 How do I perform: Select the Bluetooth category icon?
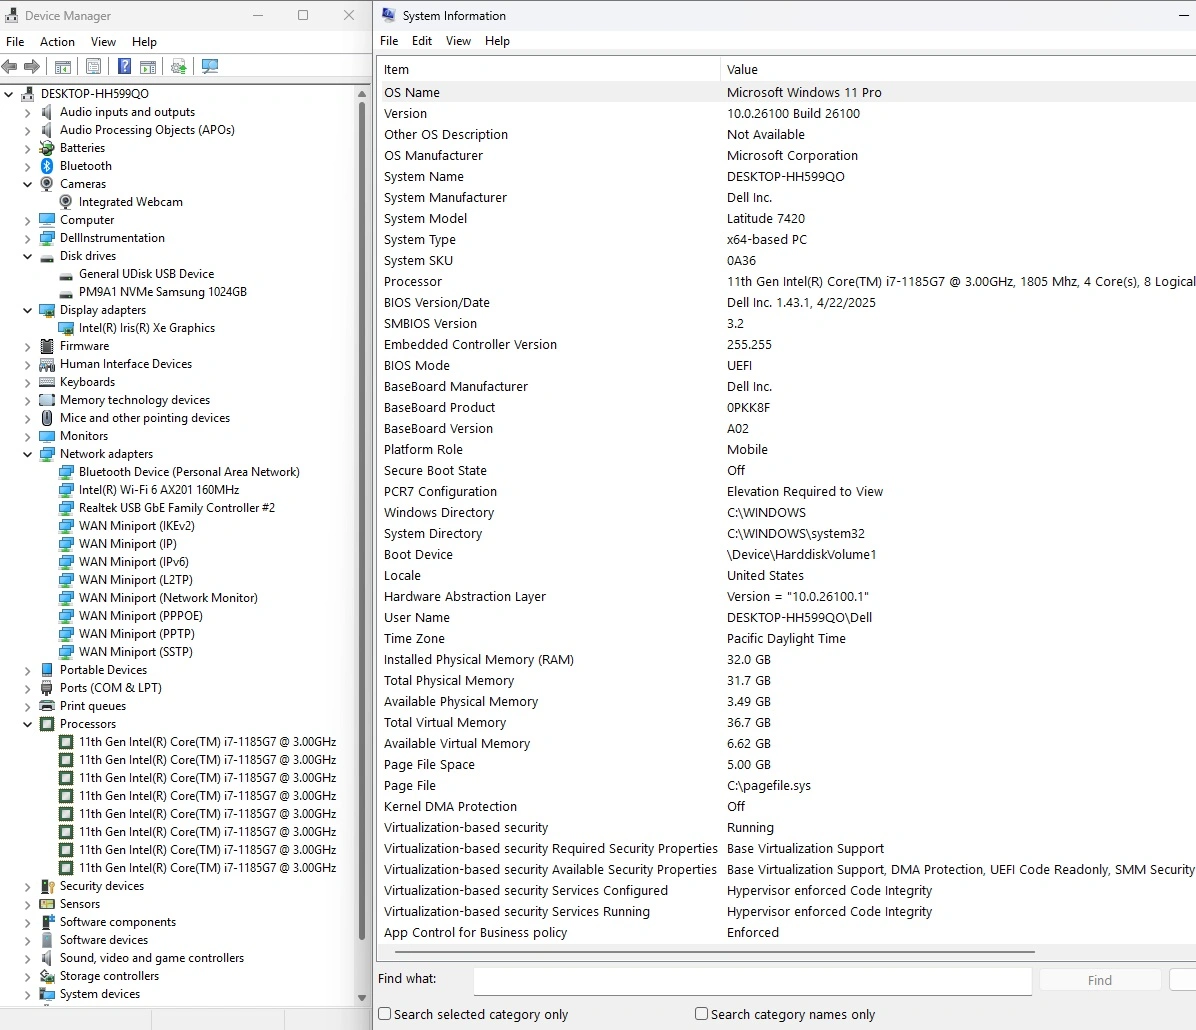[47, 166]
